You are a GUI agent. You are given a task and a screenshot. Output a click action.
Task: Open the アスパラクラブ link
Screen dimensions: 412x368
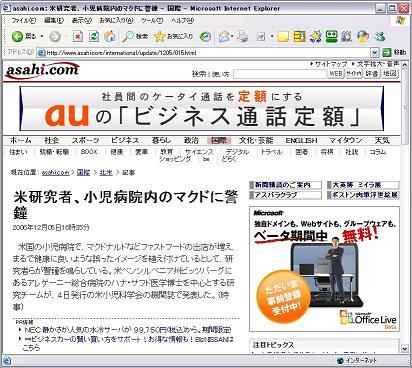286,195
